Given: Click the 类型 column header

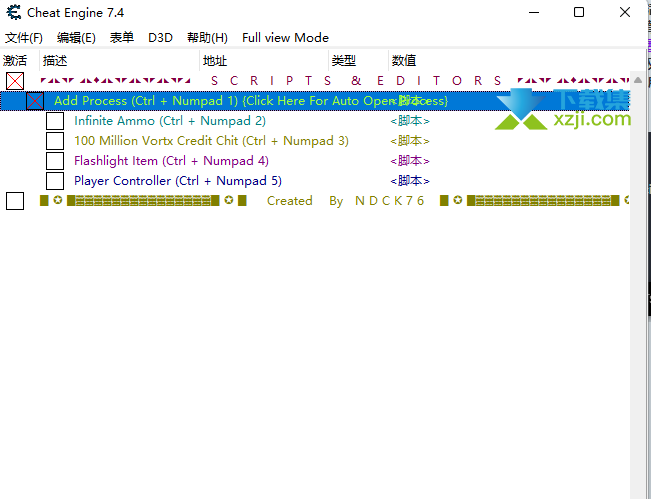Looking at the screenshot, I should coord(358,61).
